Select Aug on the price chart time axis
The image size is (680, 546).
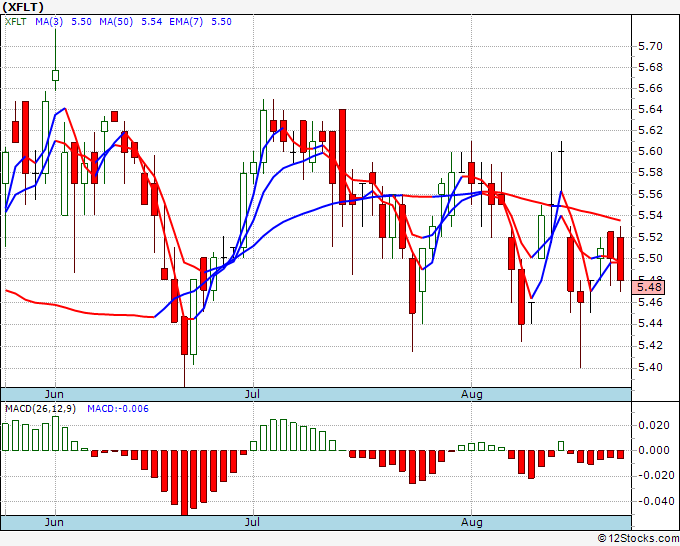471,394
